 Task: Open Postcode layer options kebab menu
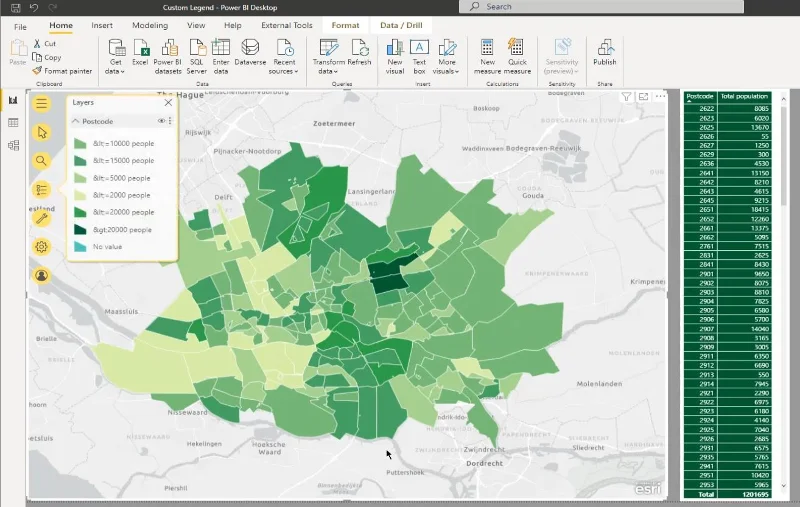pos(170,121)
